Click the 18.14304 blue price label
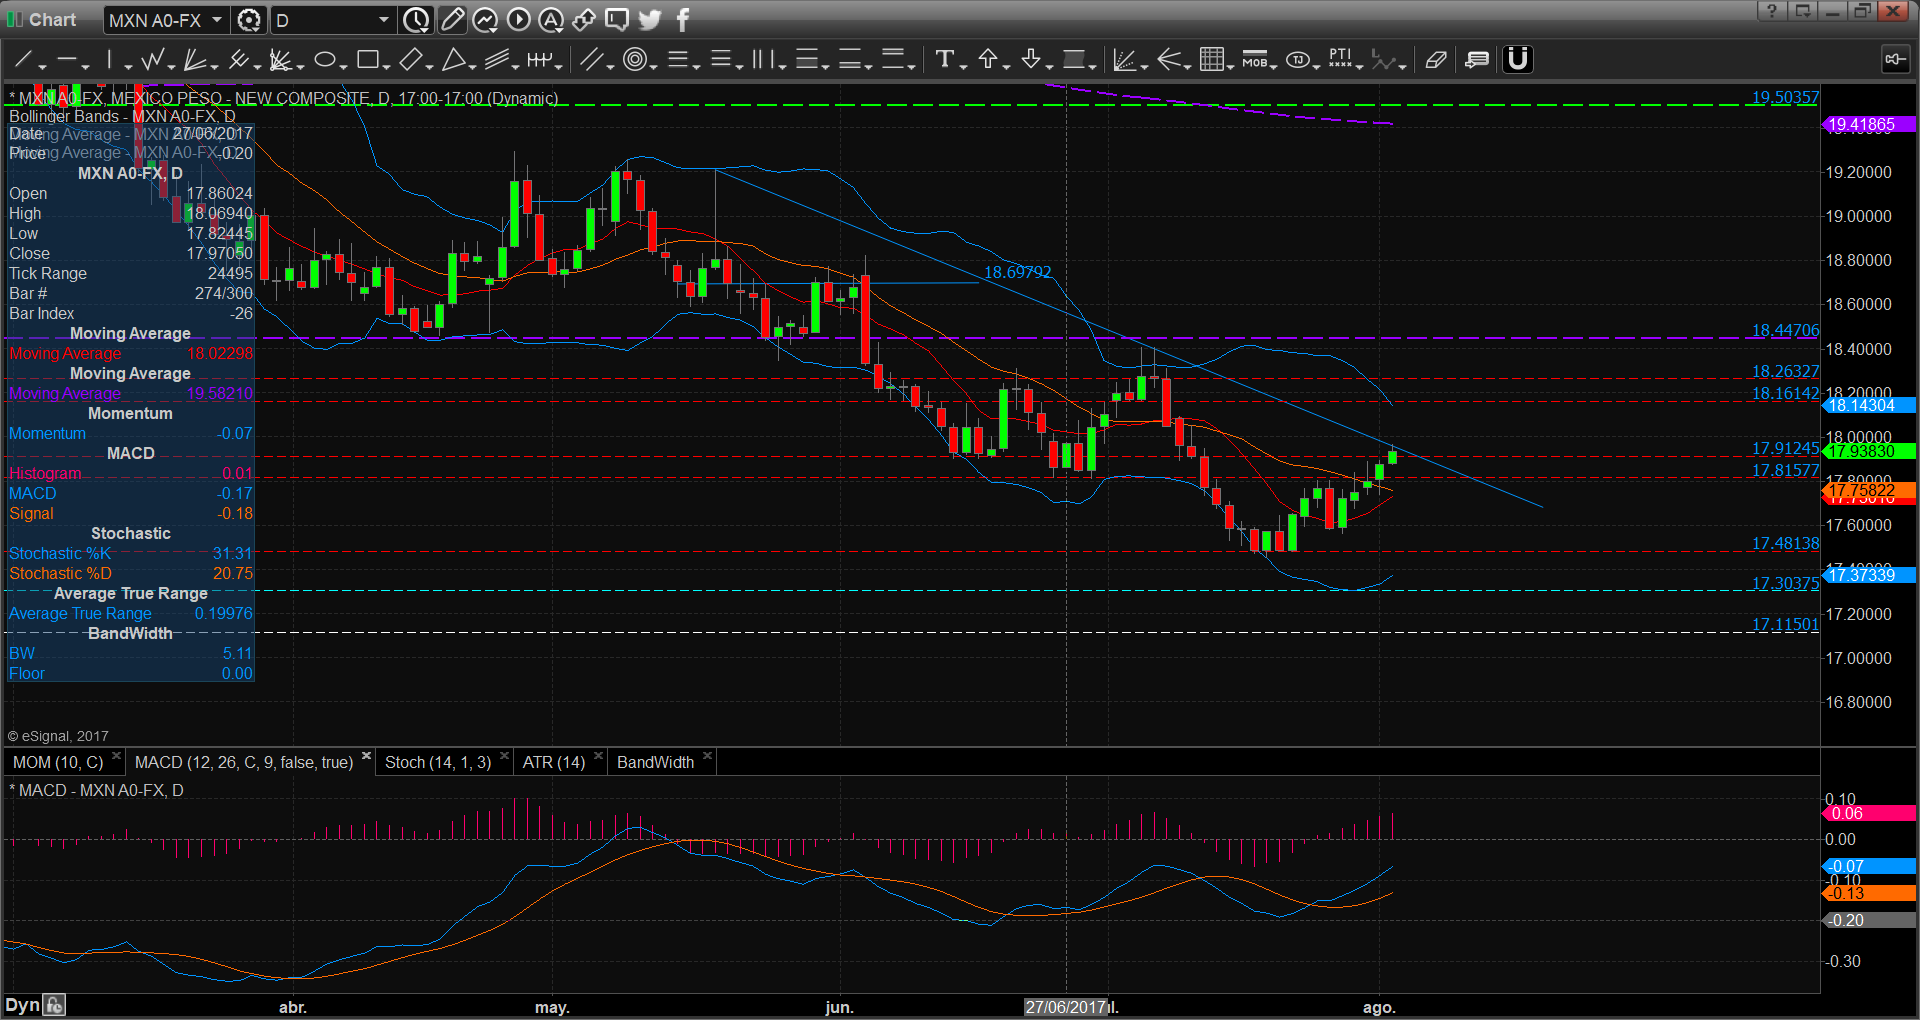This screenshot has width=1920, height=1020. (x=1868, y=405)
